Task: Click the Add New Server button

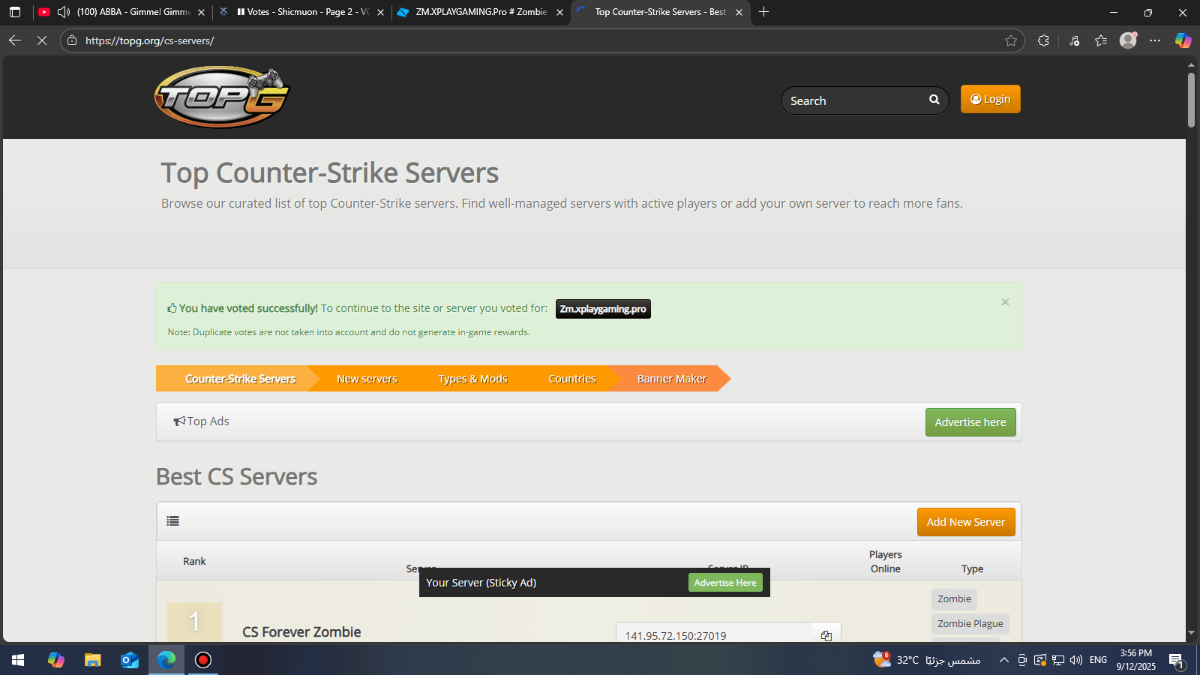Action: pos(965,522)
